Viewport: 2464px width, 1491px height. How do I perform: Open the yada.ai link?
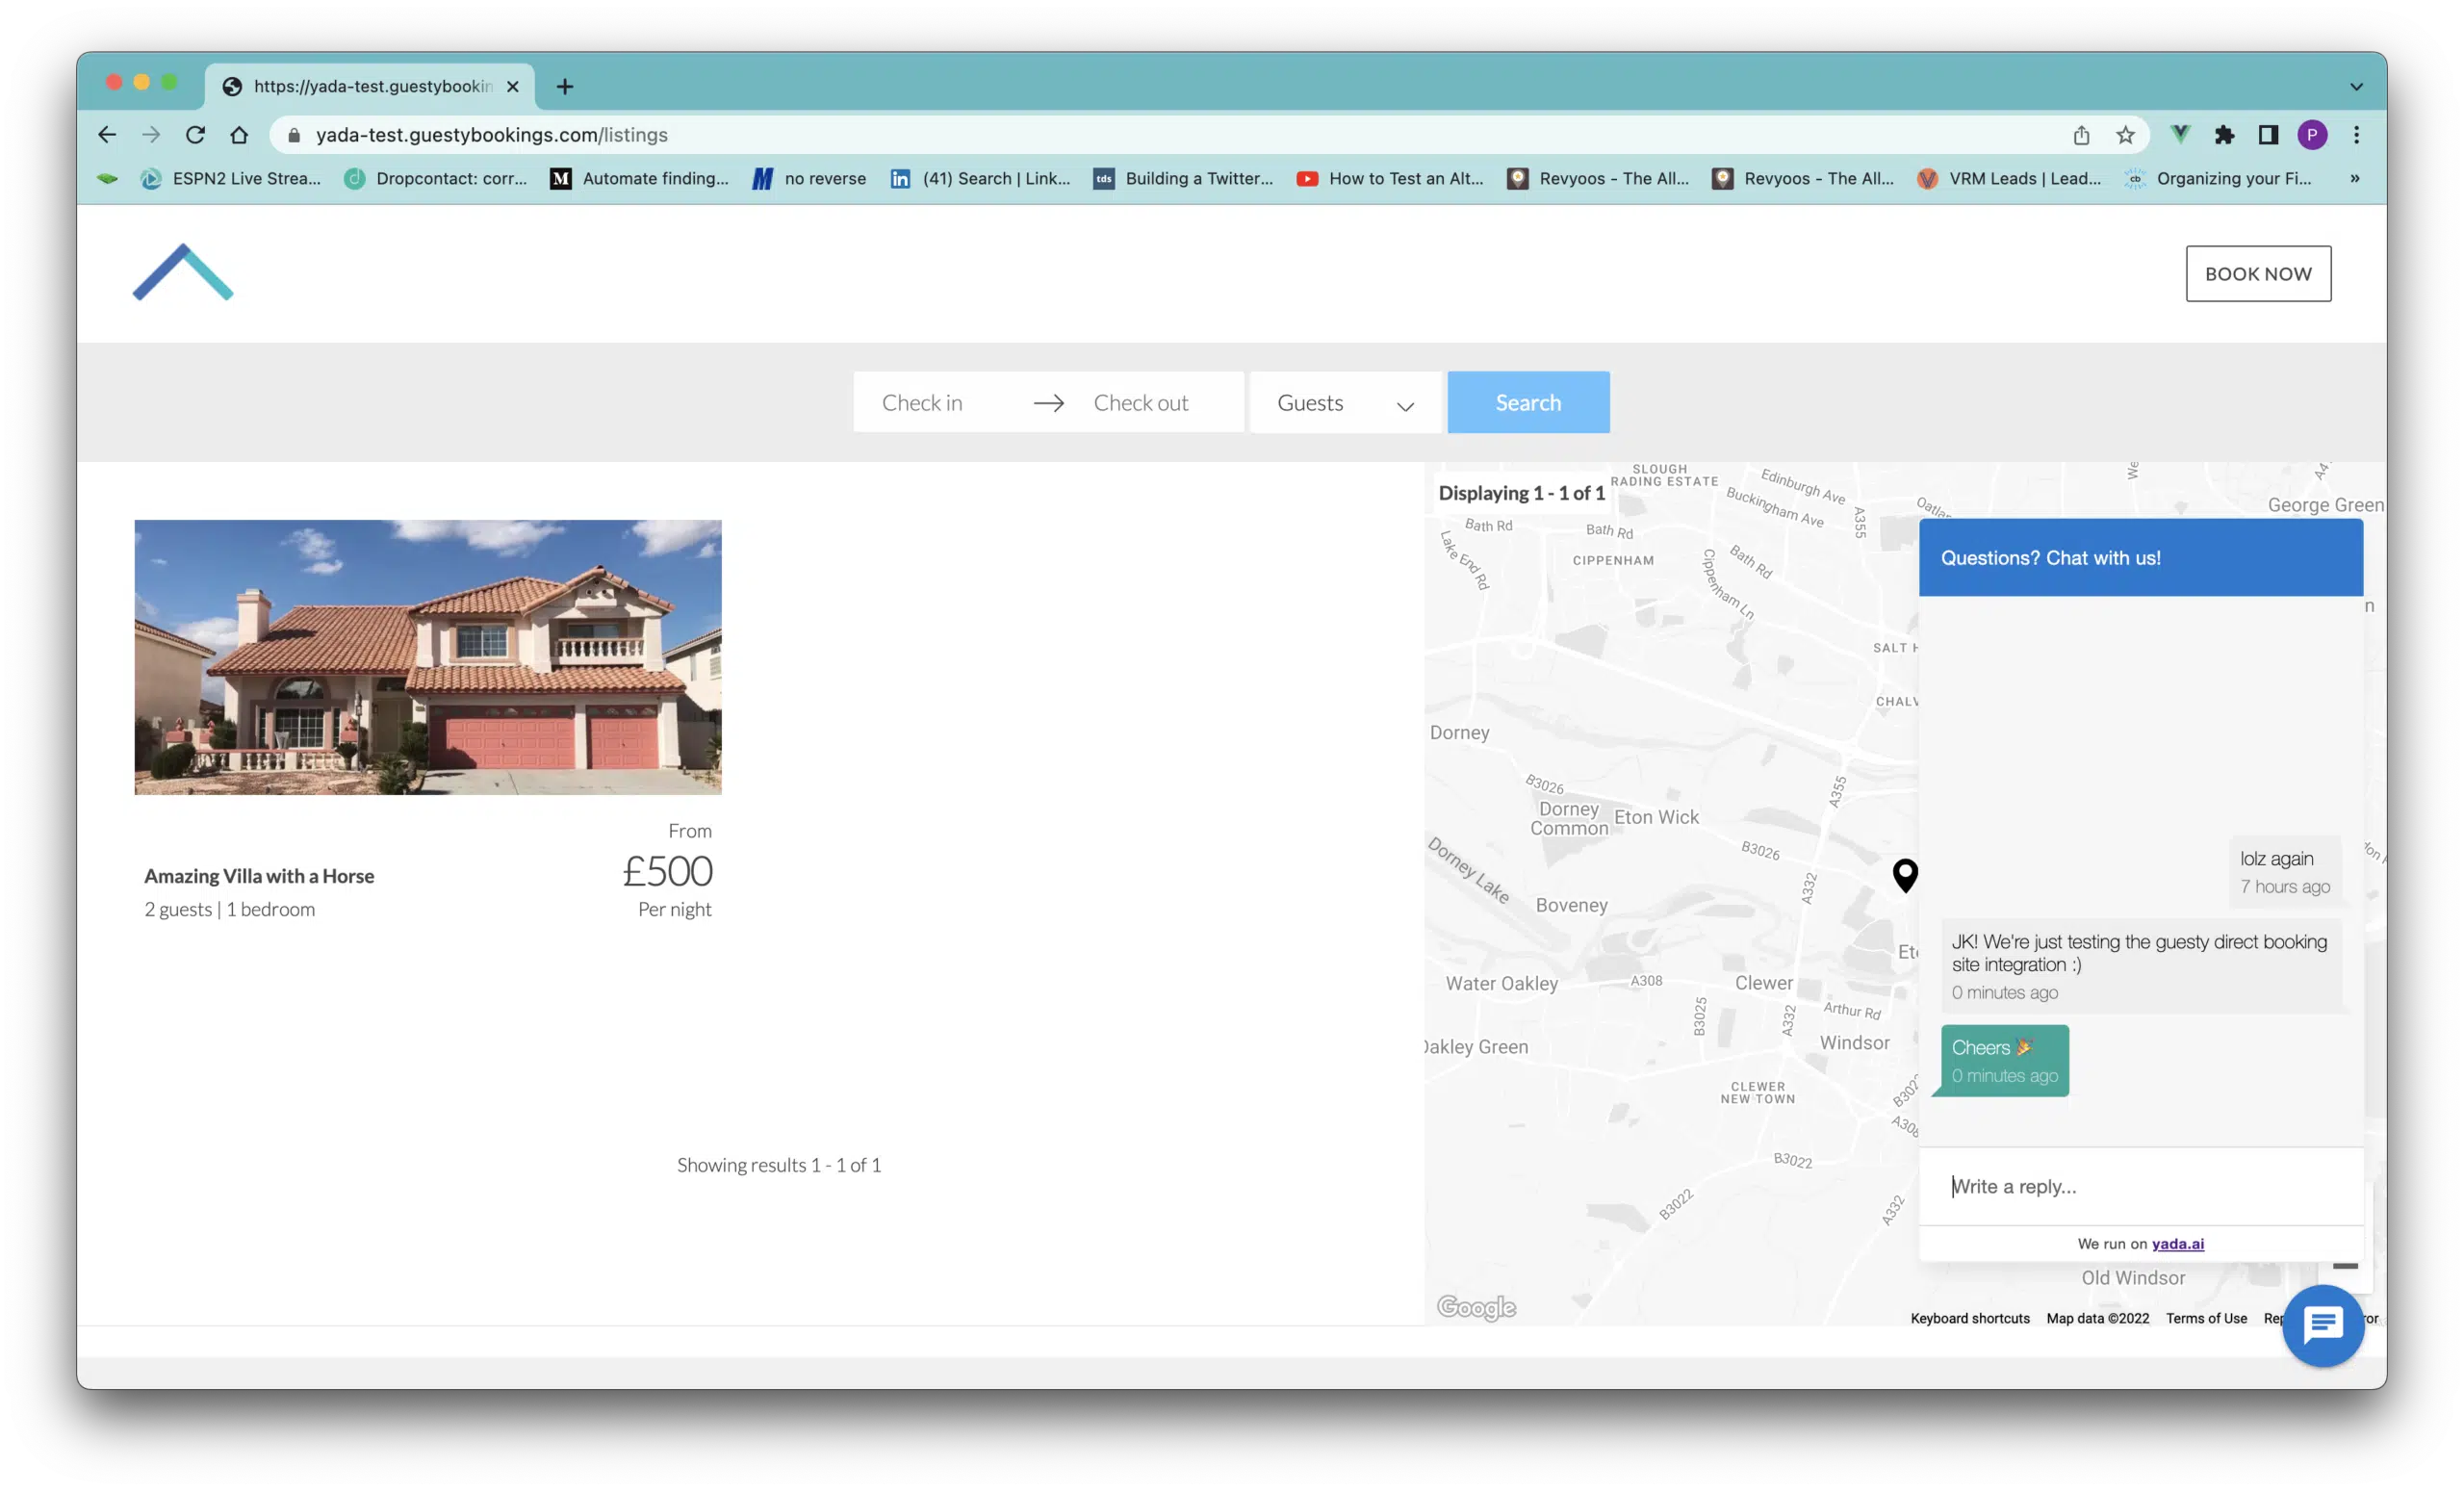(2178, 1243)
